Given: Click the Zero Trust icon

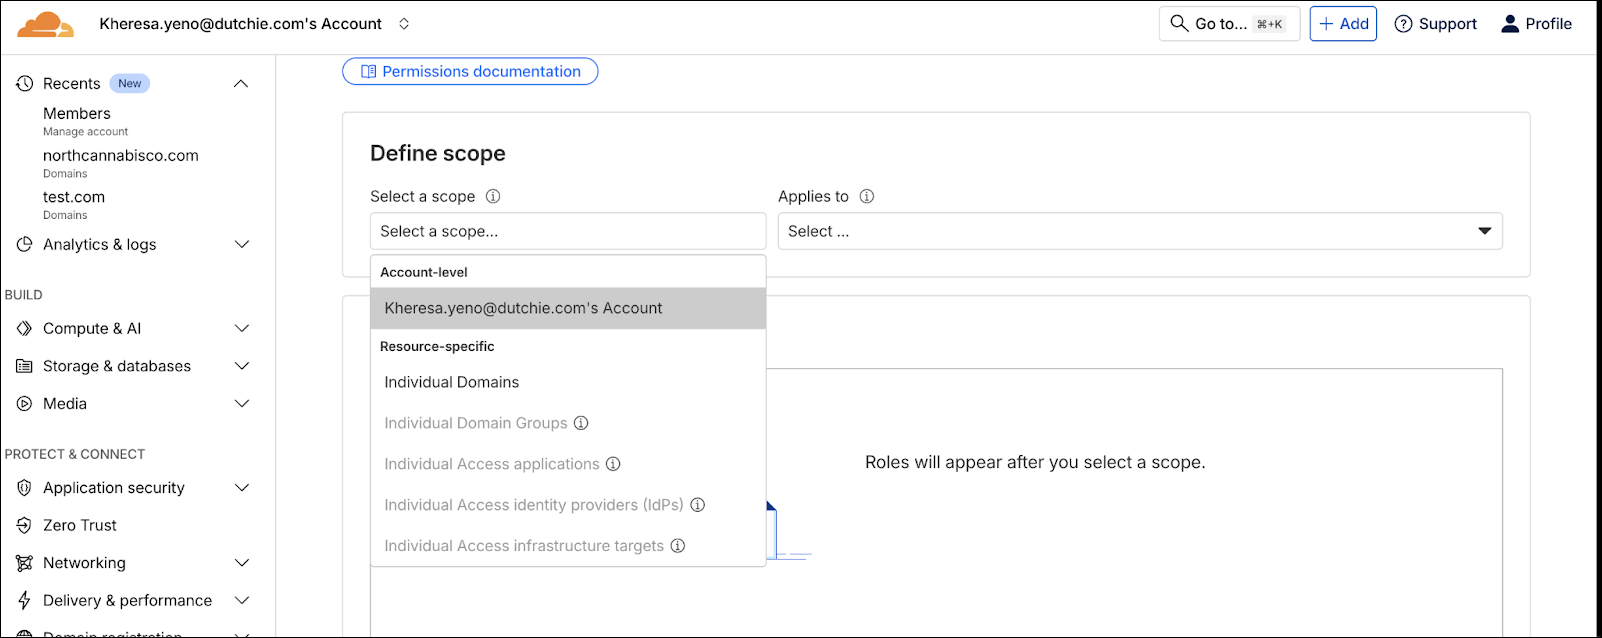Looking at the screenshot, I should click(25, 525).
